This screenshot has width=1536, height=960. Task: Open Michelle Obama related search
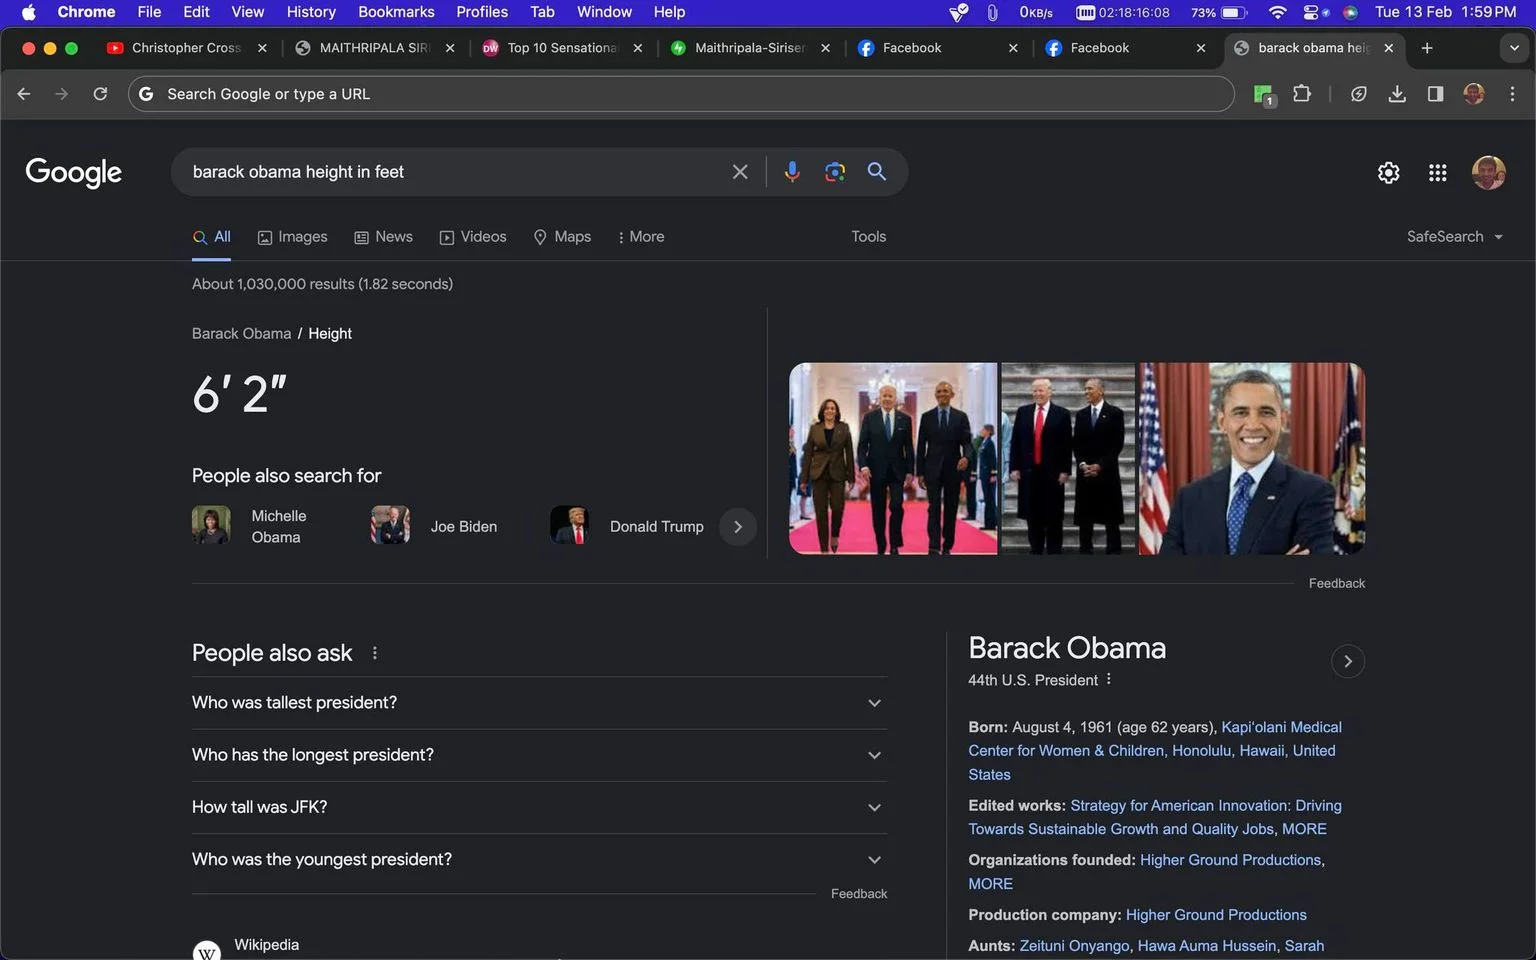tap(252, 526)
